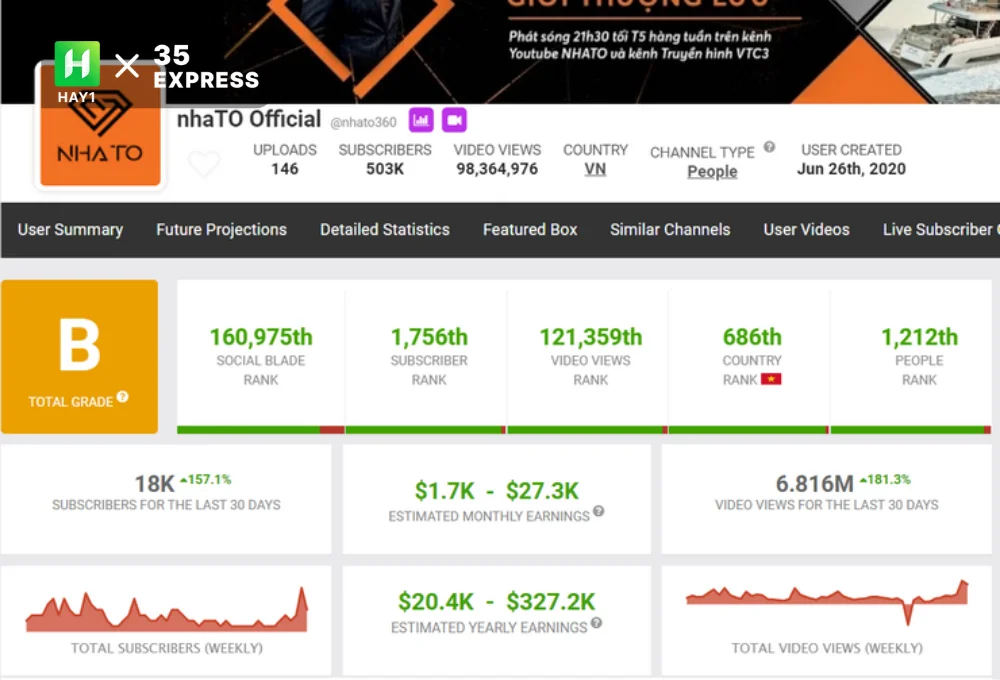Image resolution: width=1000 pixels, height=680 pixels.
Task: Click the Subscriber Rank progress bar
Action: [425, 430]
